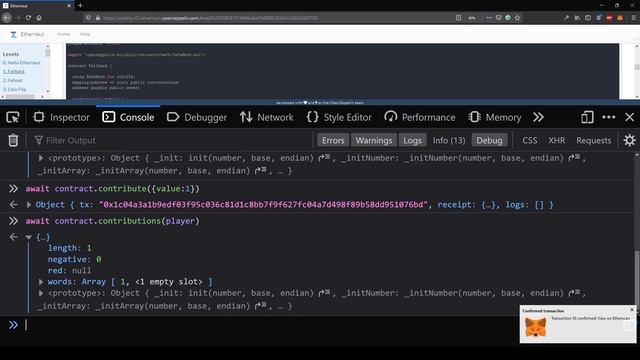Dismiss the Confirmed transaction notification
This screenshot has height=360, width=640.
tap(632, 310)
